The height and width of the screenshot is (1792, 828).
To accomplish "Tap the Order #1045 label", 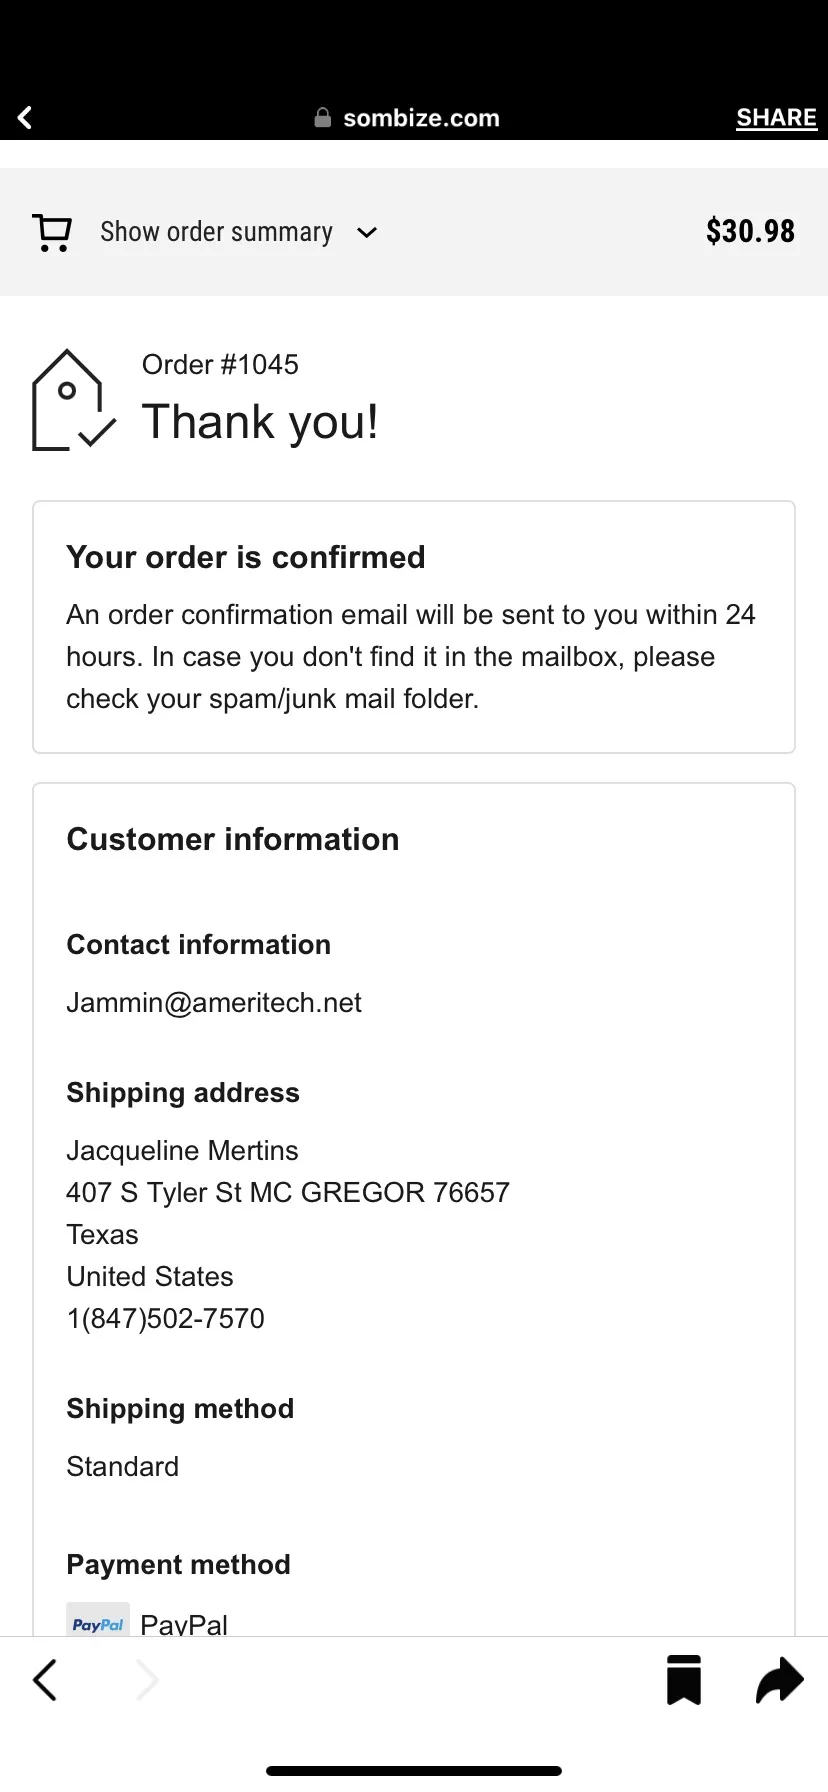I will (220, 364).
